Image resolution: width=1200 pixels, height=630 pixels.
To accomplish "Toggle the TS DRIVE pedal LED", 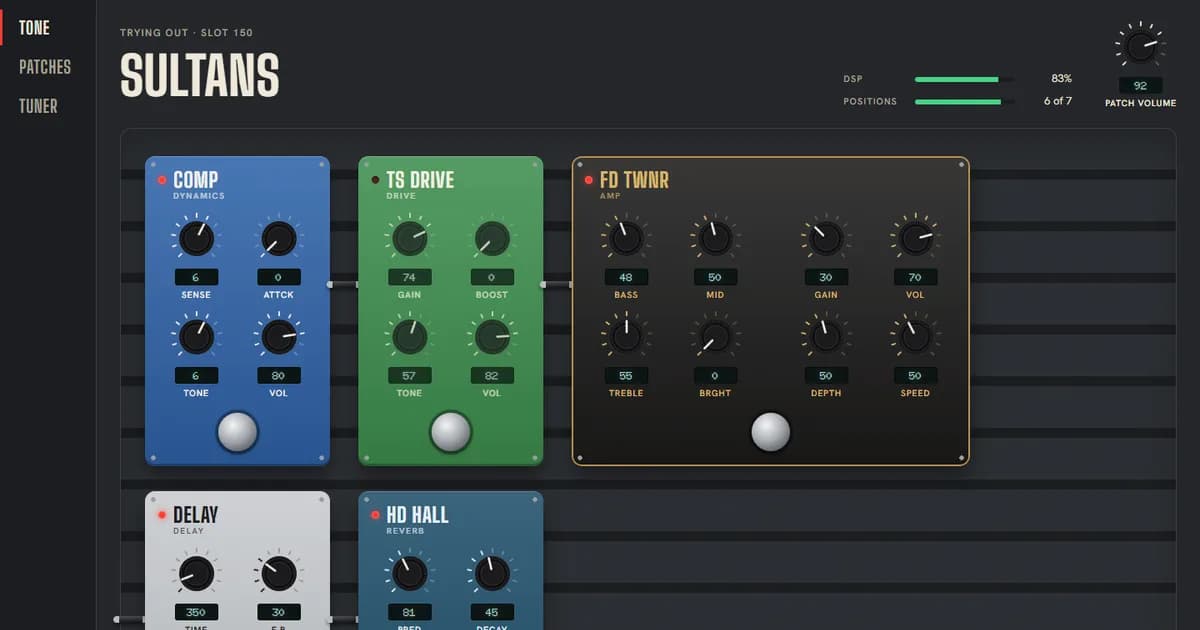I will [x=376, y=180].
